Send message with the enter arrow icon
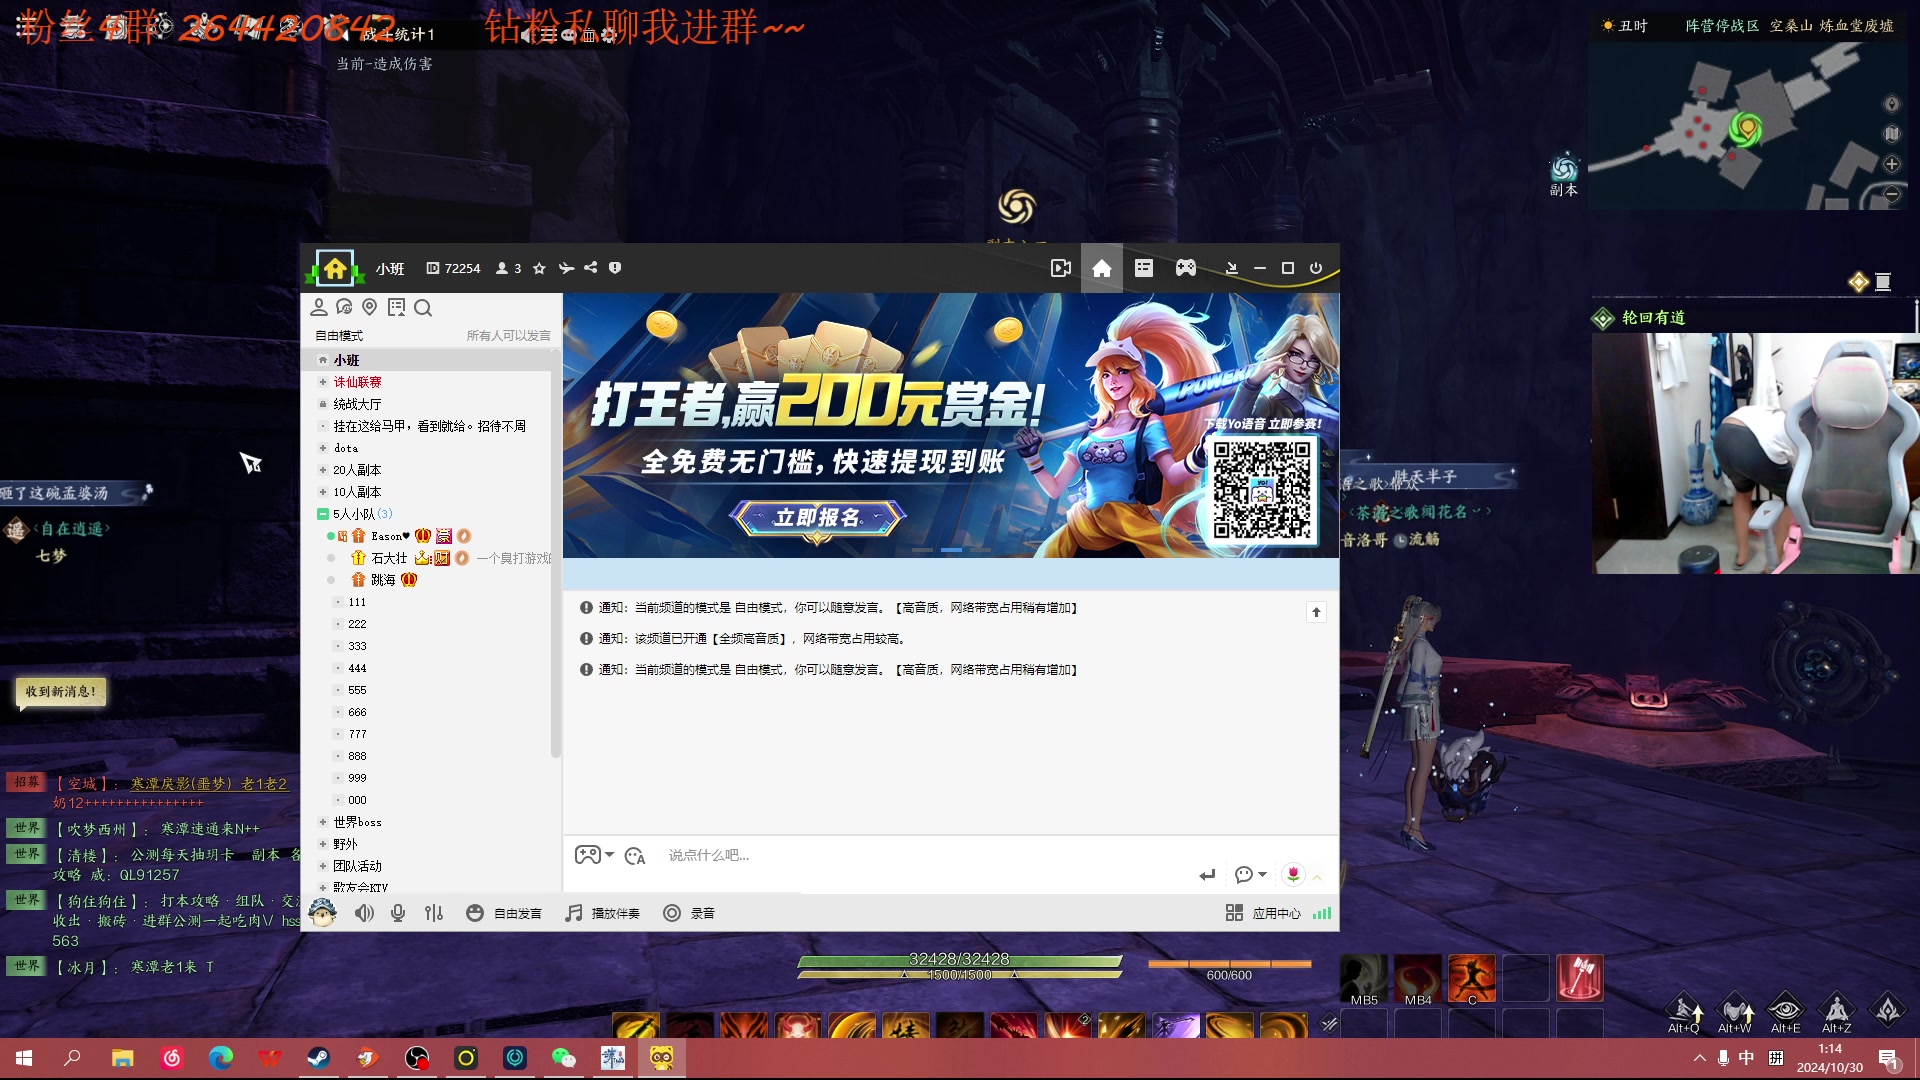The width and height of the screenshot is (1920, 1080). [1208, 875]
